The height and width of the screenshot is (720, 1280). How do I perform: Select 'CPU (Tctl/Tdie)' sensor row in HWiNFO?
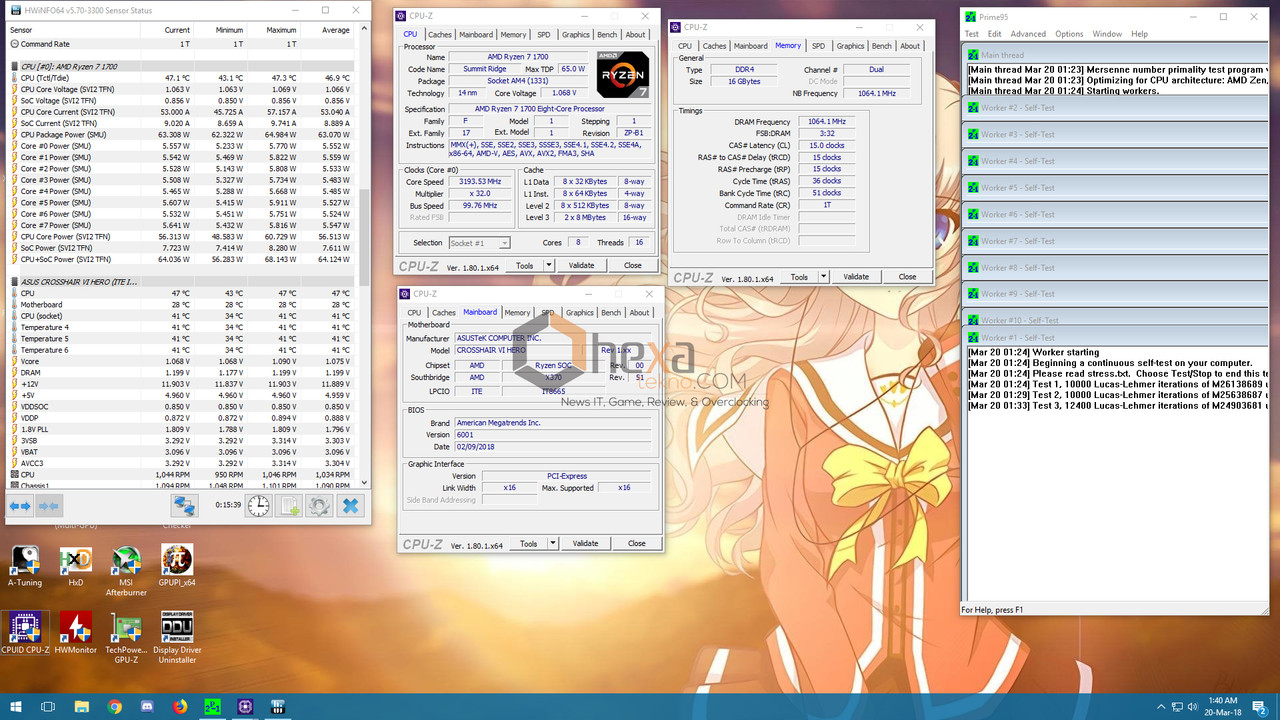(182, 78)
